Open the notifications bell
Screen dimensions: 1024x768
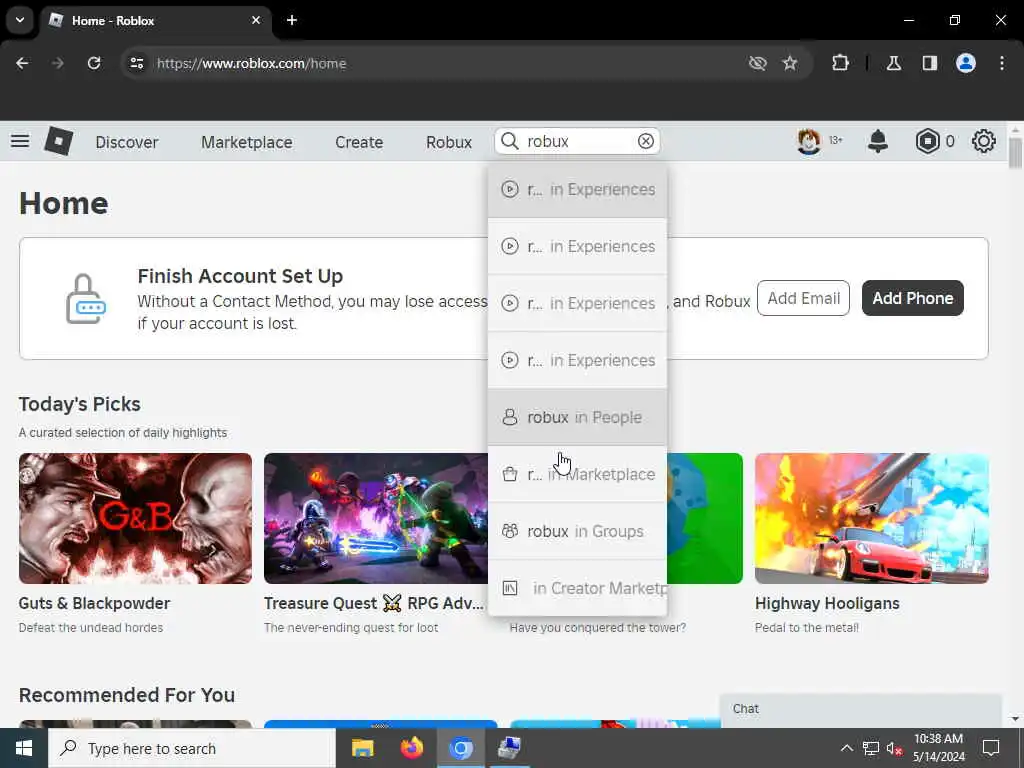click(x=878, y=141)
